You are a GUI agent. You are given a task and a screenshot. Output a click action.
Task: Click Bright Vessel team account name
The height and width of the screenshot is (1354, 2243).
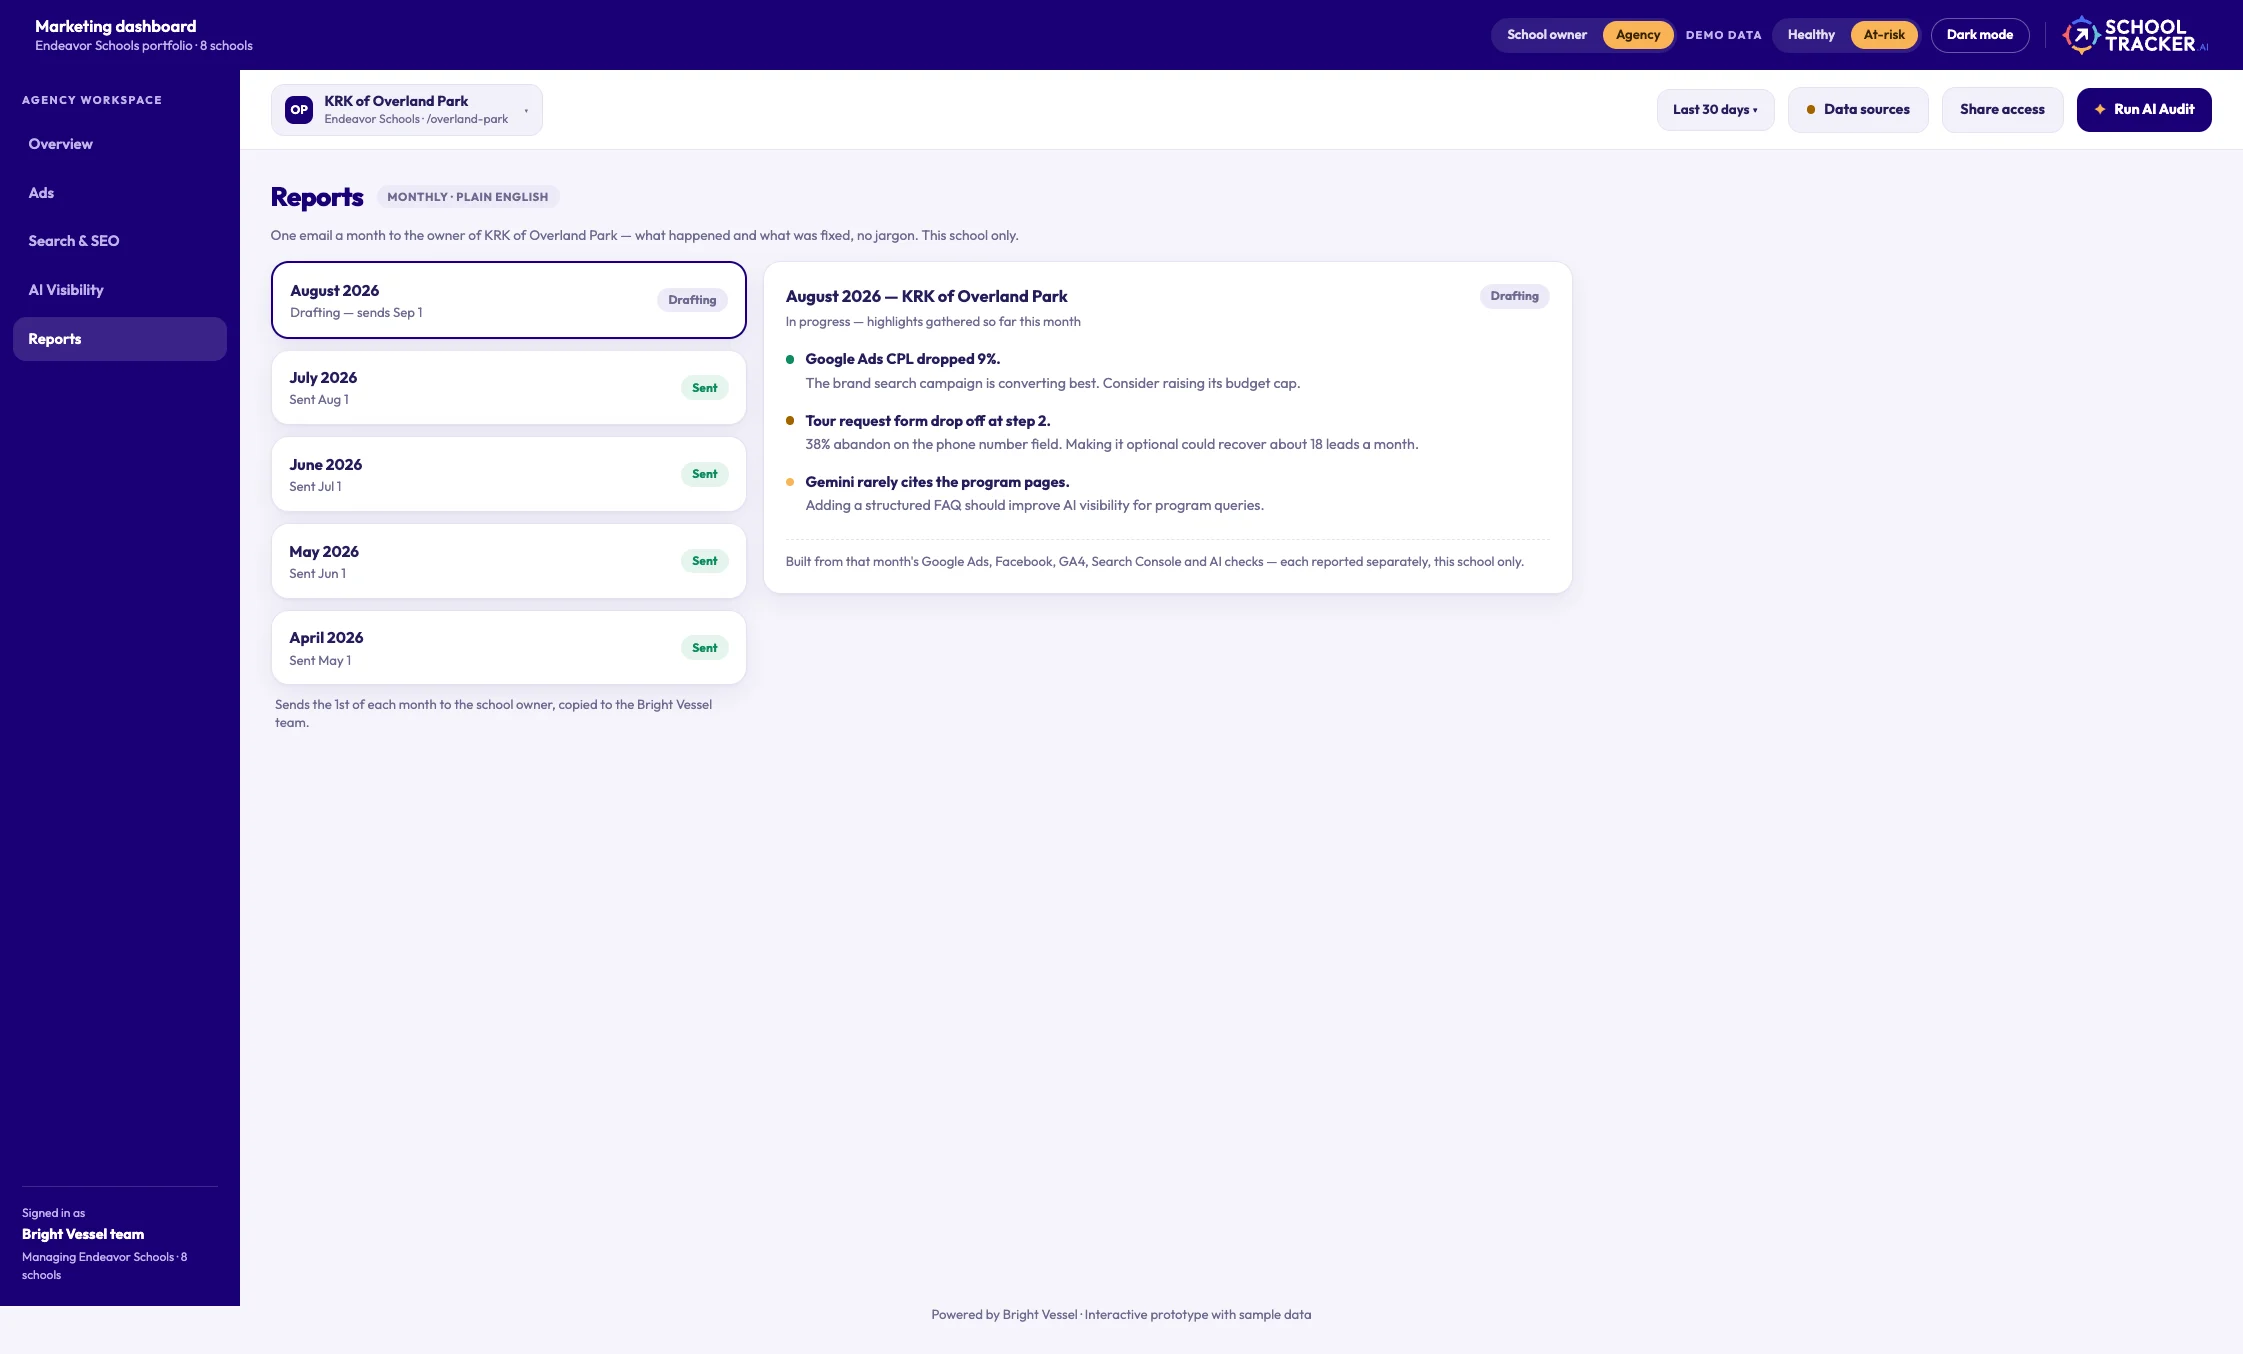(x=83, y=1234)
